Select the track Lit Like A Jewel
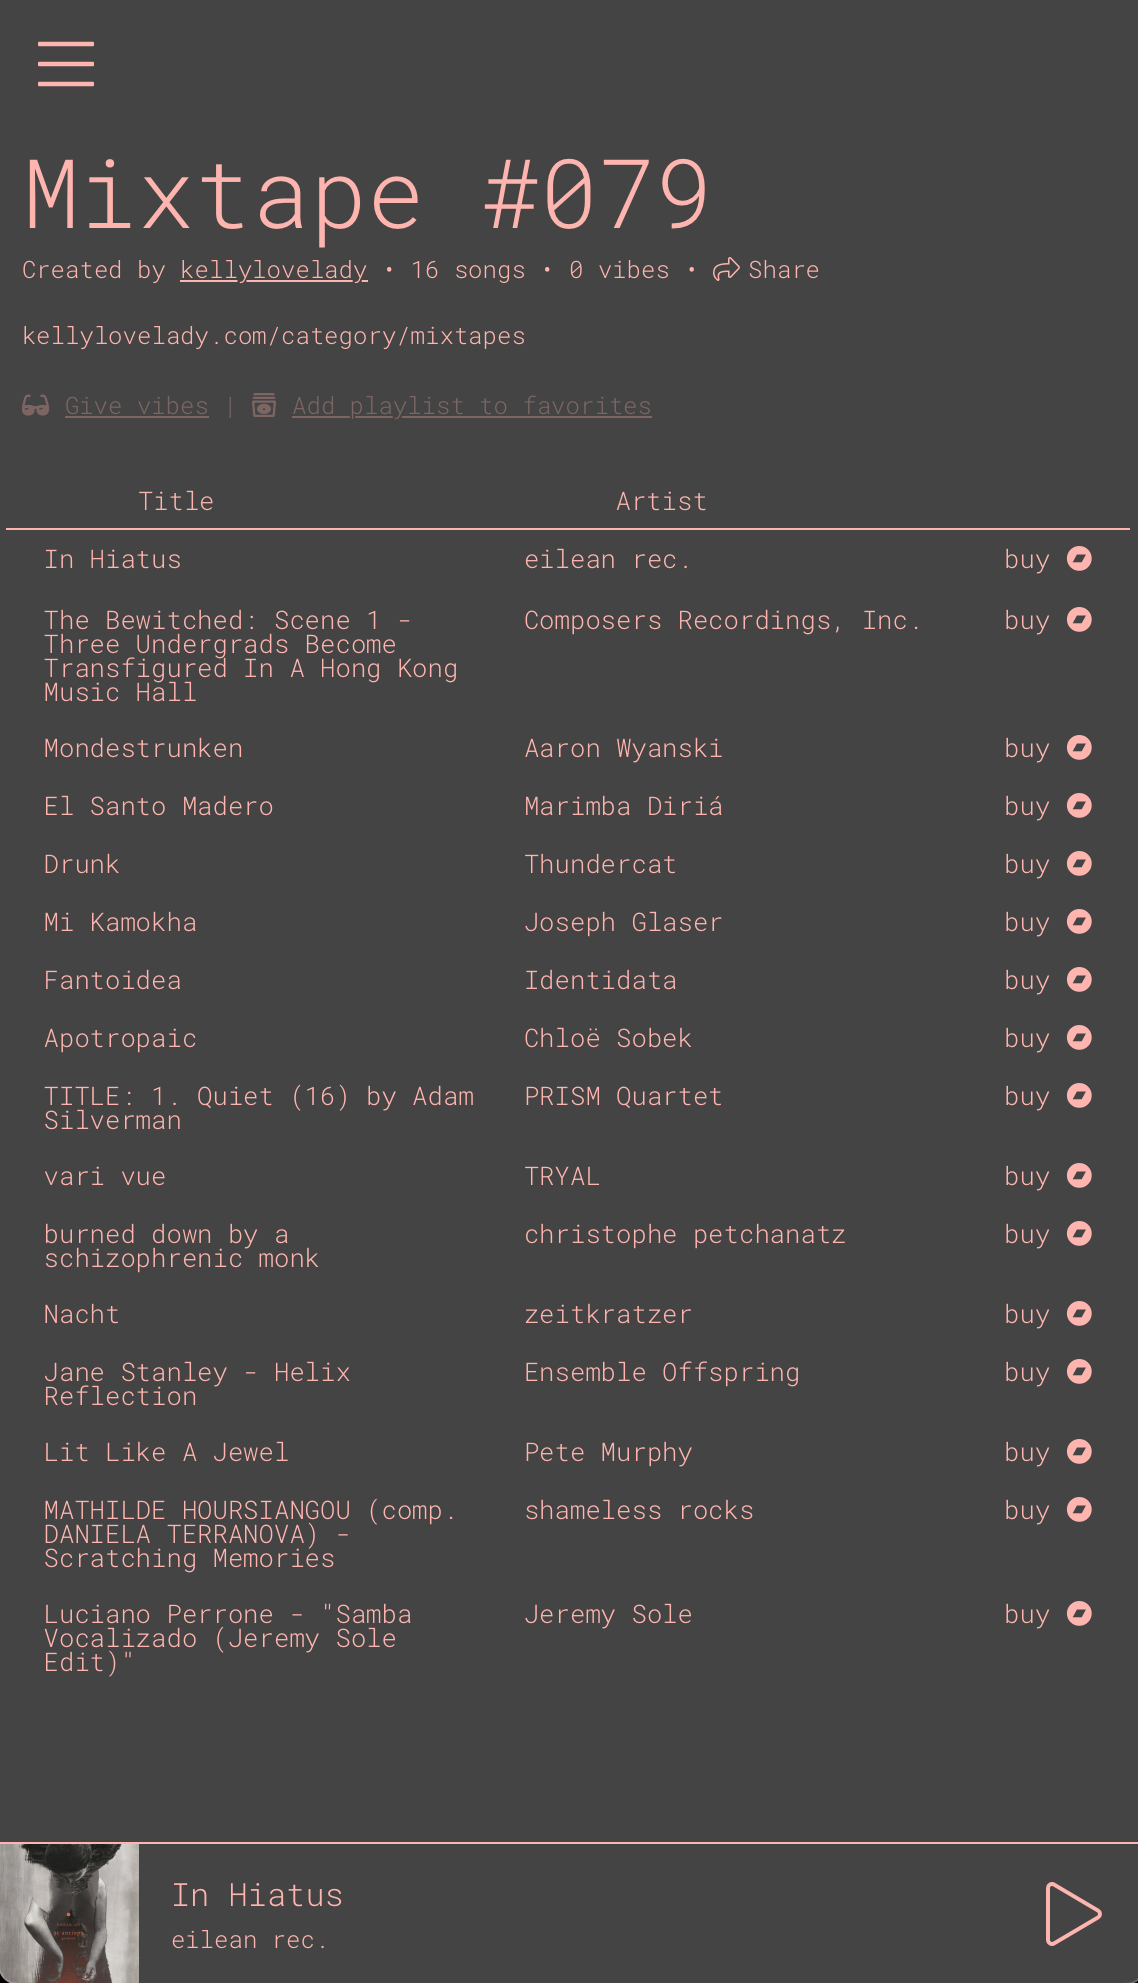 [166, 1452]
